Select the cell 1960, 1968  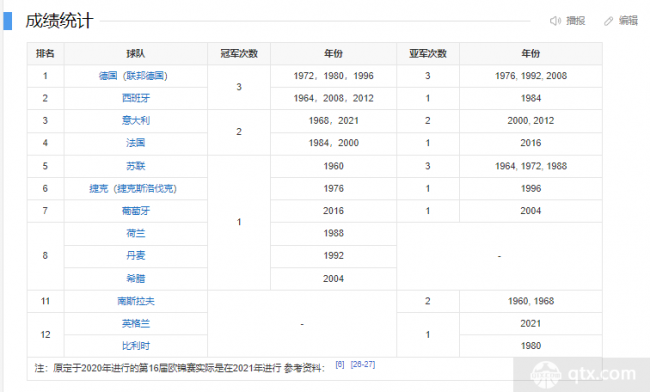click(531, 301)
